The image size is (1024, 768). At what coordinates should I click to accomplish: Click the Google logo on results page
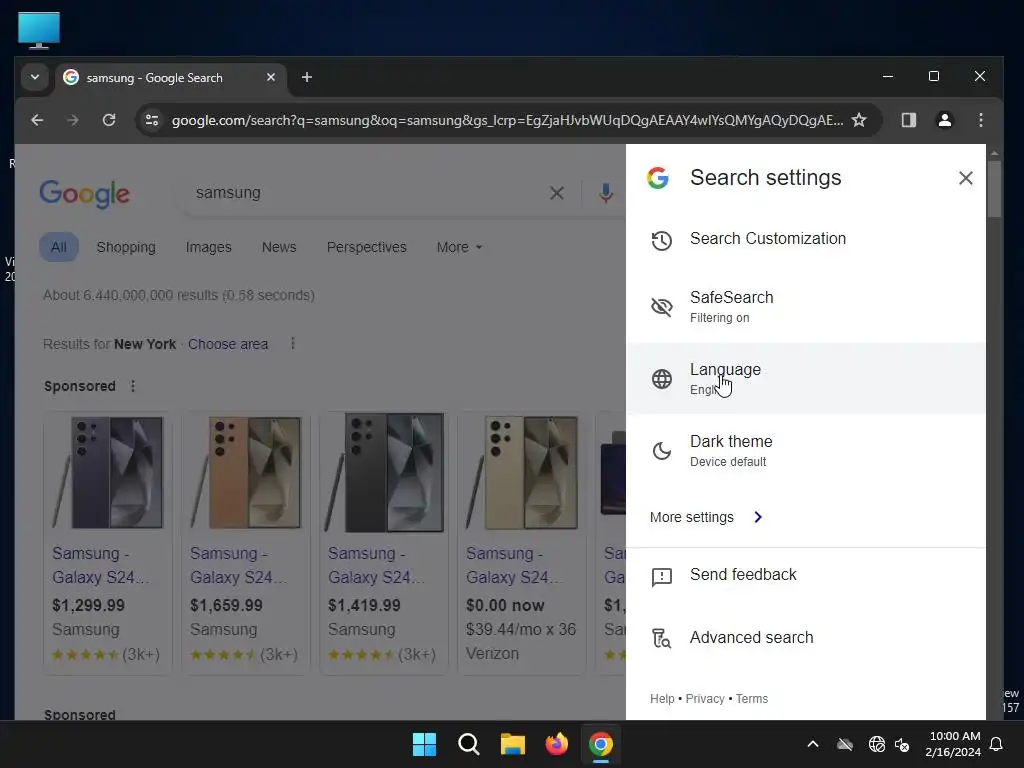[x=84, y=194]
